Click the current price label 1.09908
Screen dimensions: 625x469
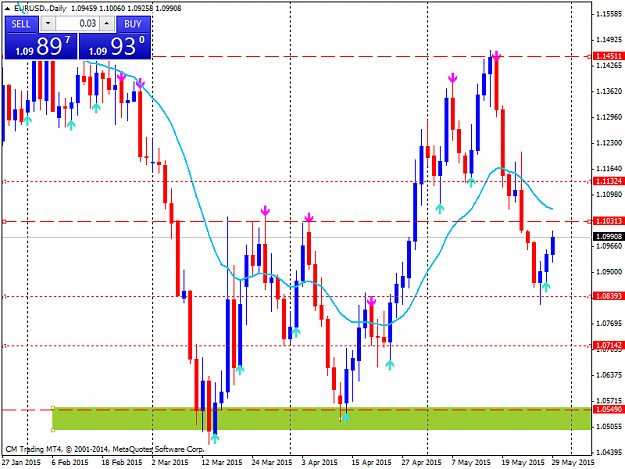(608, 237)
